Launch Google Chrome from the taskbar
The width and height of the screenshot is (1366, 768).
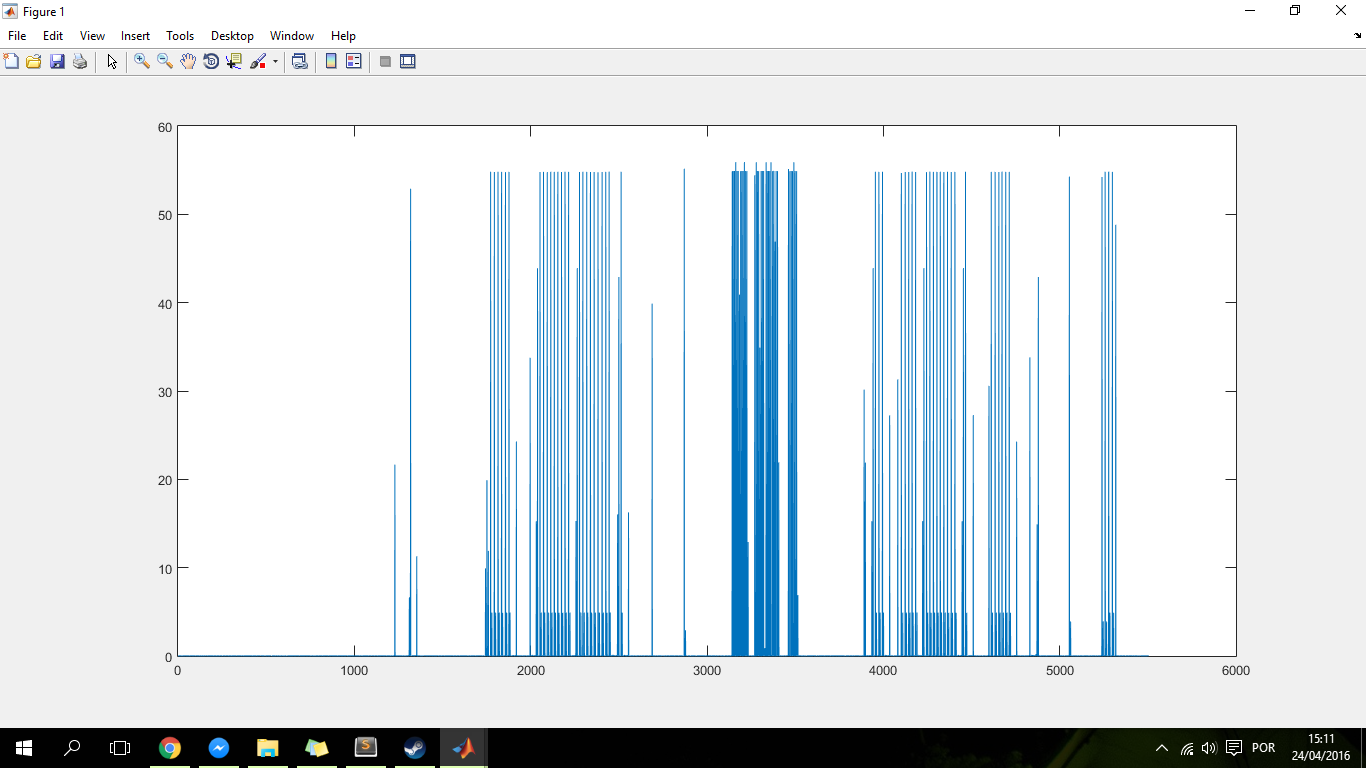click(170, 748)
